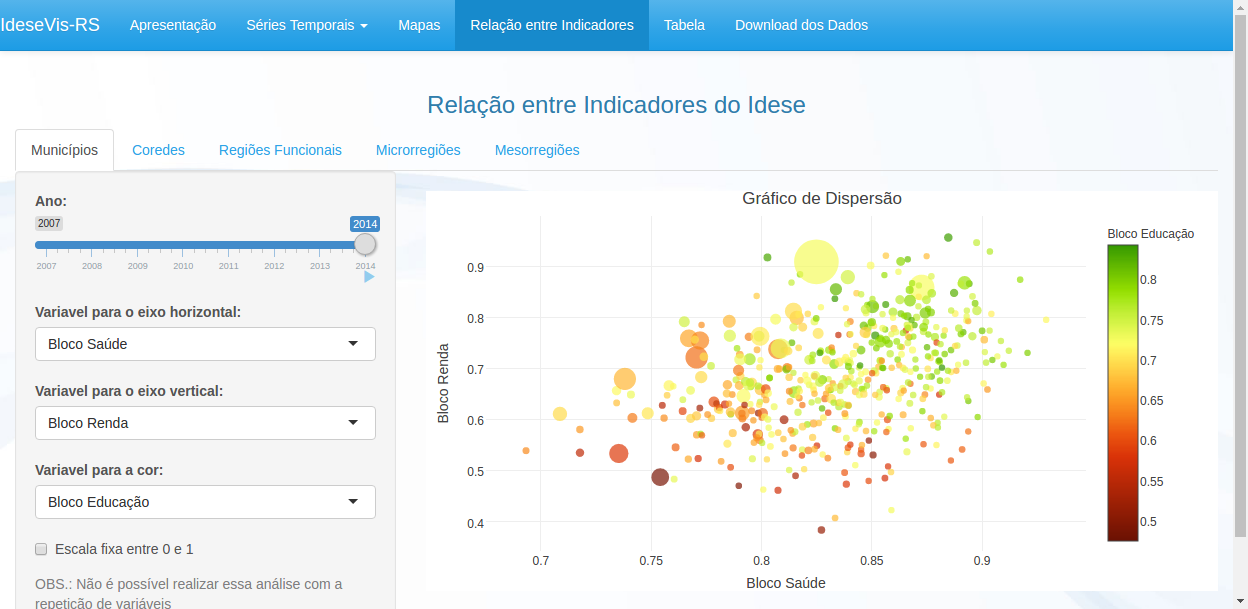
Task: Open the vertical axis variable selector showing Bloco Renda
Action: 204,422
